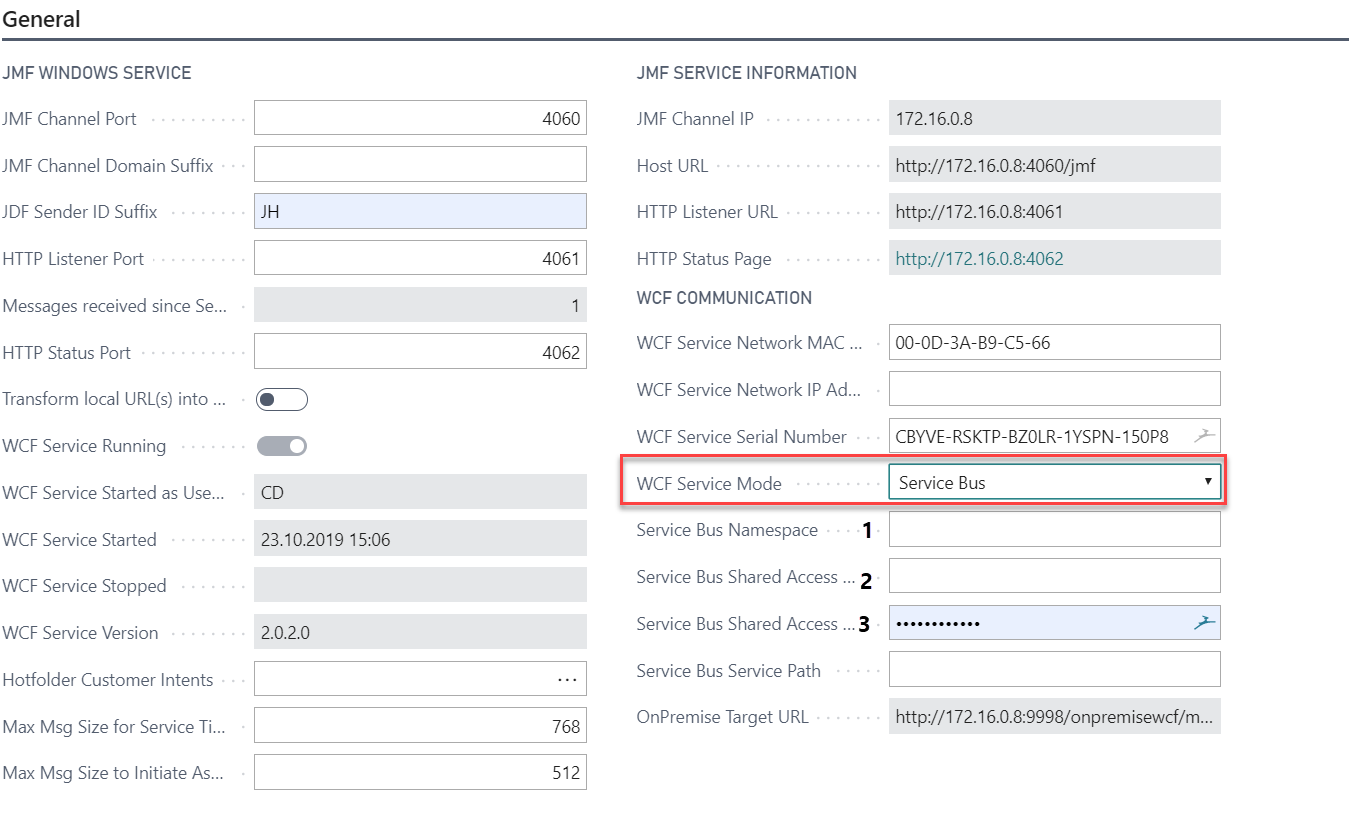Click Max Msg Size for Service field

[420, 726]
